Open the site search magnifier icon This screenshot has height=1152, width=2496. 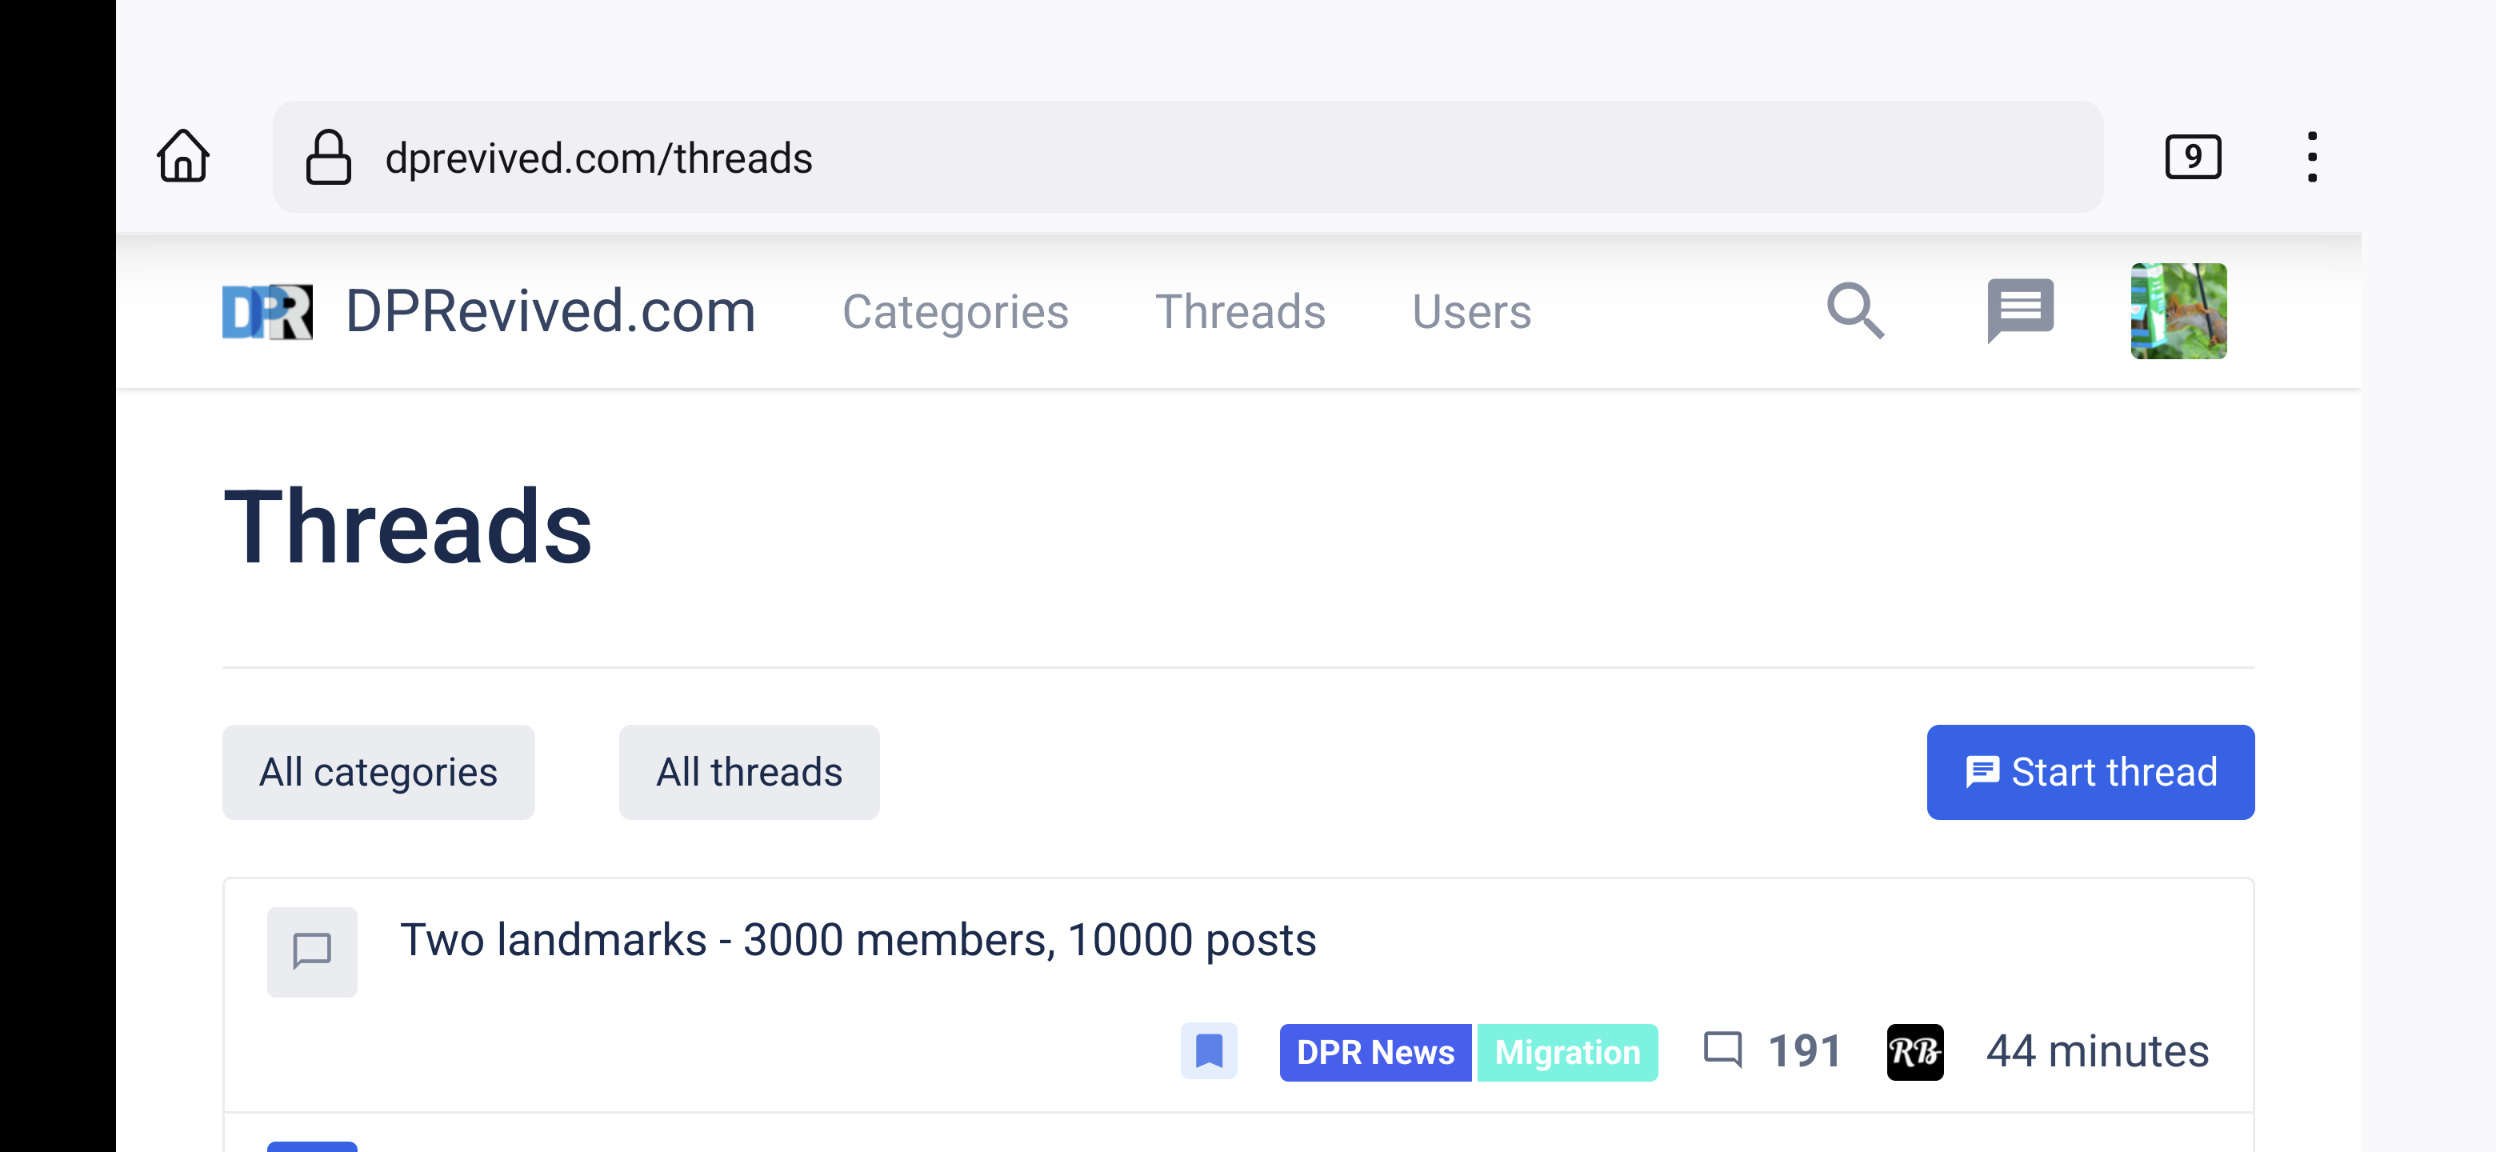[x=1855, y=311]
